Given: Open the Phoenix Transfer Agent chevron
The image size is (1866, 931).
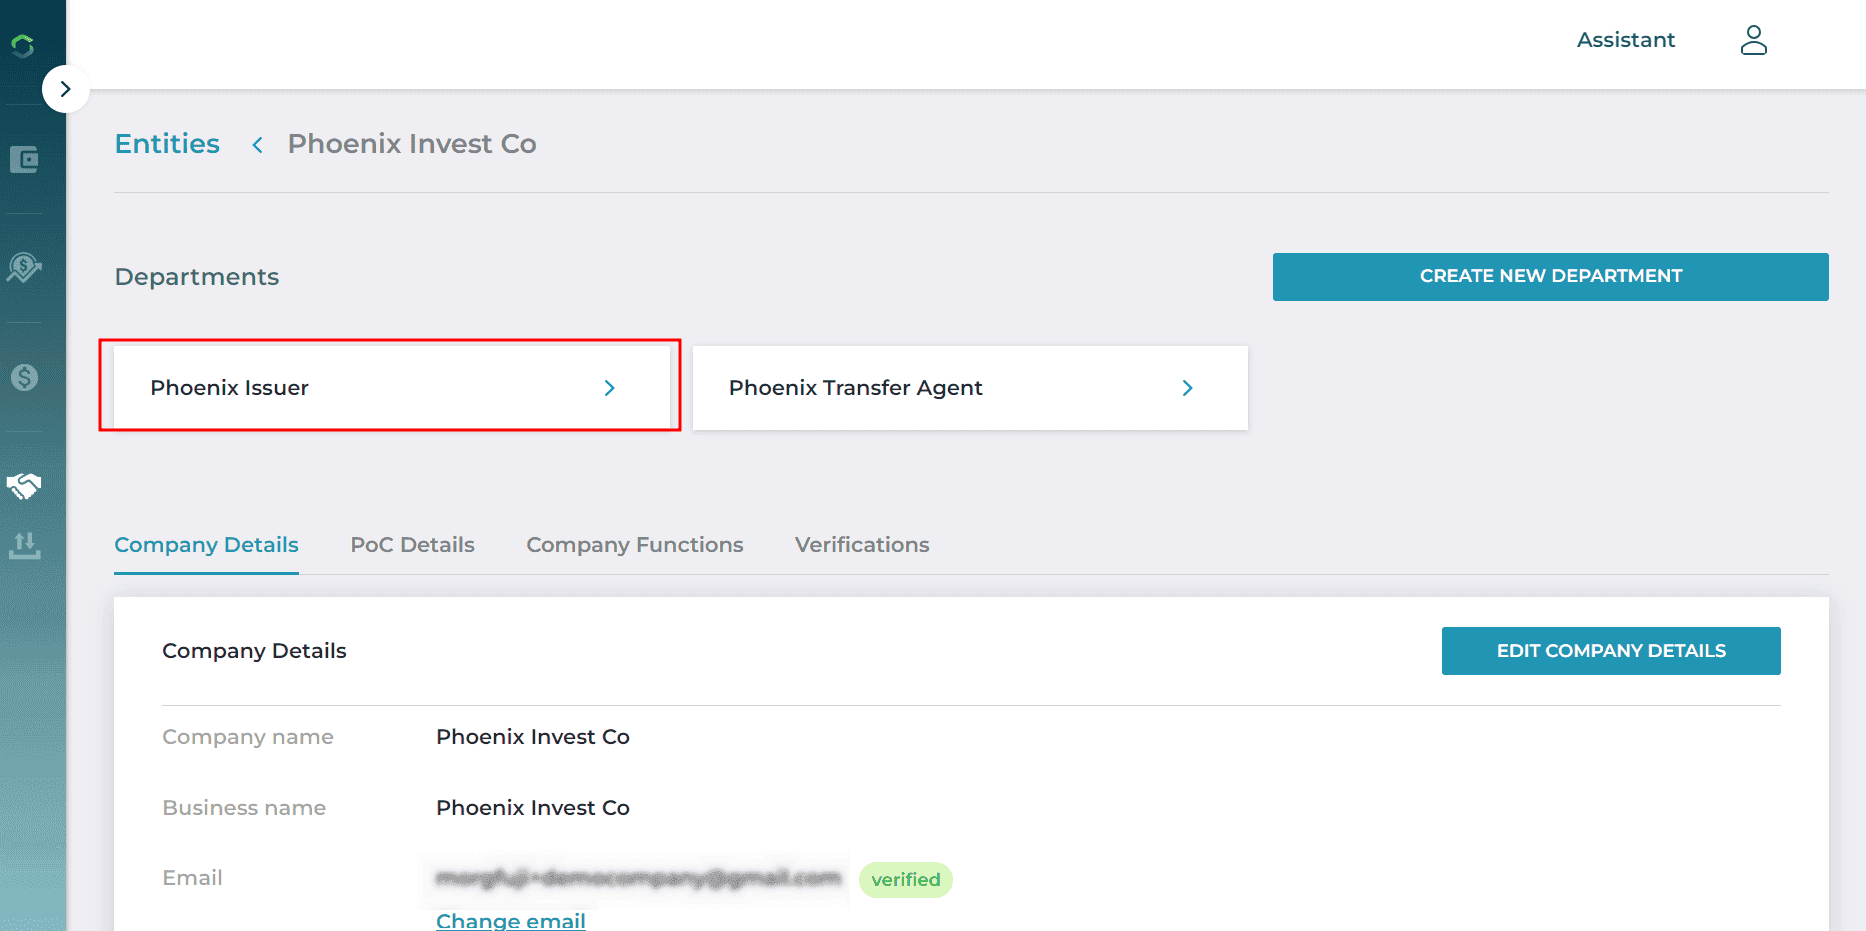Looking at the screenshot, I should 1187,388.
